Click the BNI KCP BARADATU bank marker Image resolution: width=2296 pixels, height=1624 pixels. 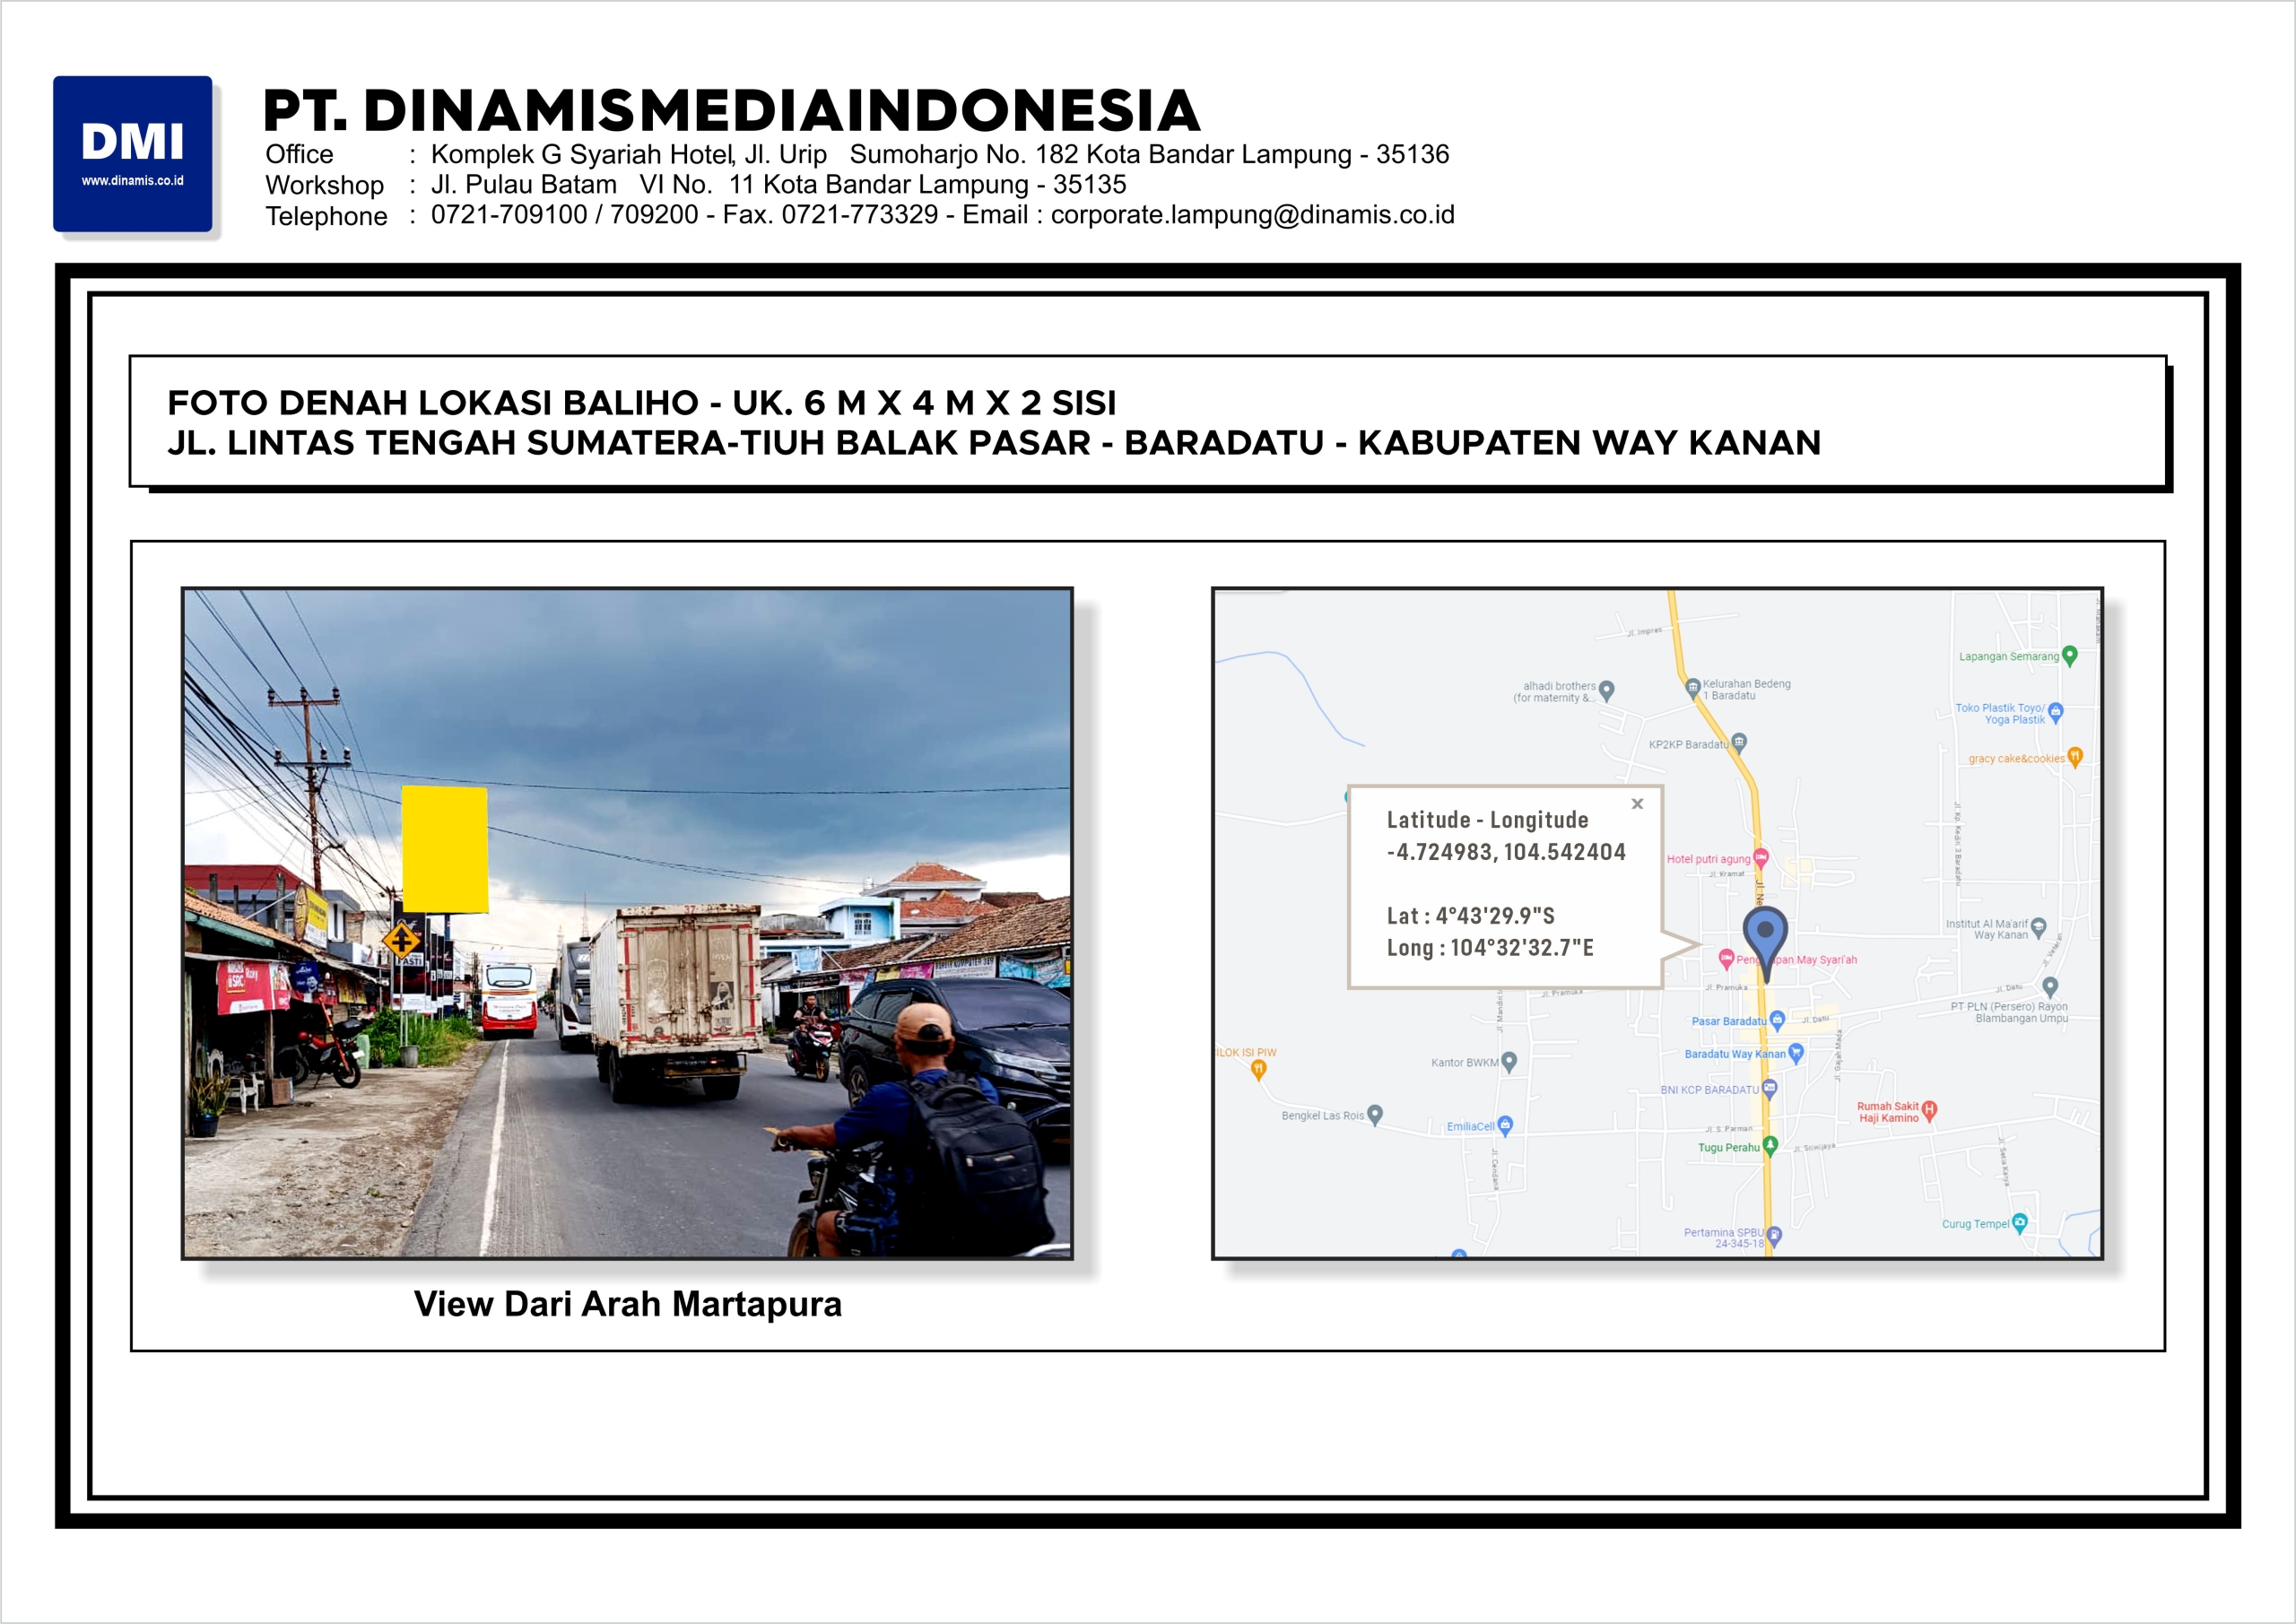(1769, 1088)
